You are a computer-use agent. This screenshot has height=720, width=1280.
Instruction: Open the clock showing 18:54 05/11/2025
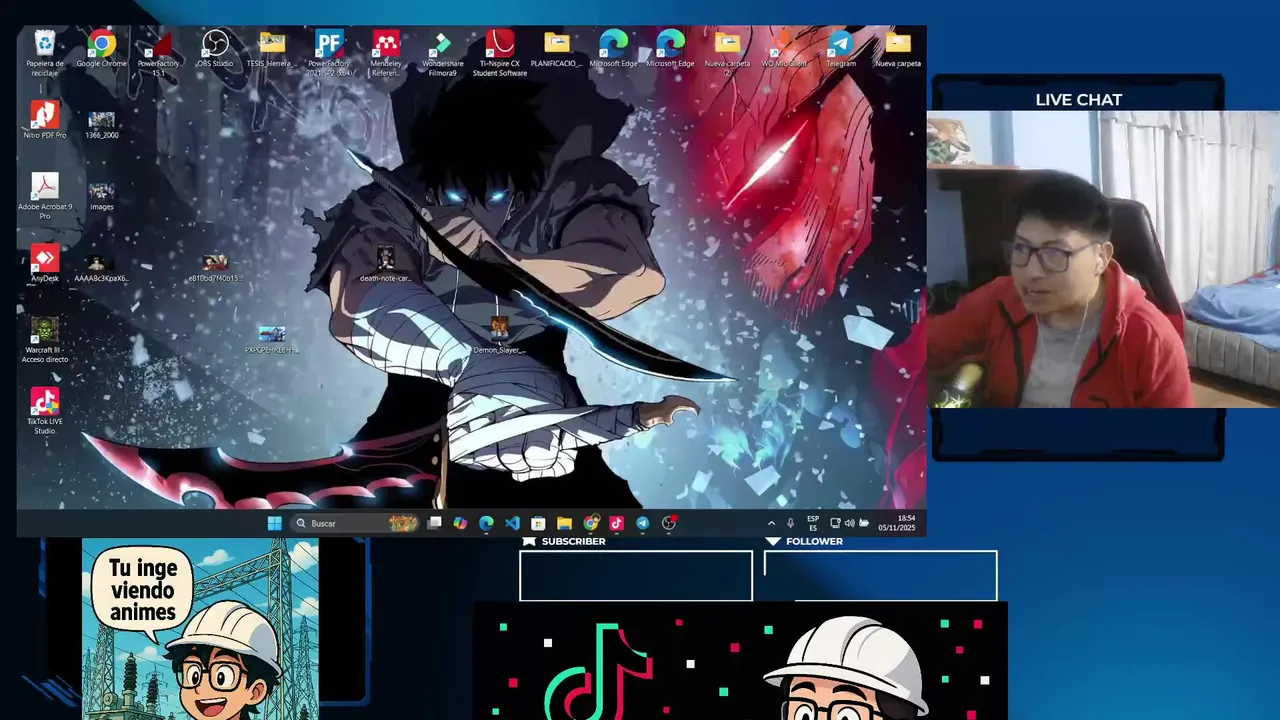pos(896,523)
